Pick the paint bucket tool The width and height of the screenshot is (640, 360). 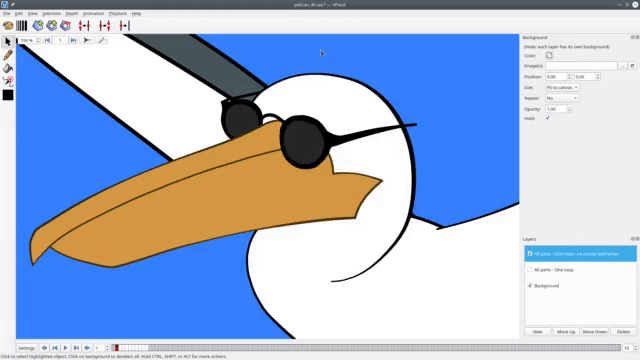[x=8, y=68]
